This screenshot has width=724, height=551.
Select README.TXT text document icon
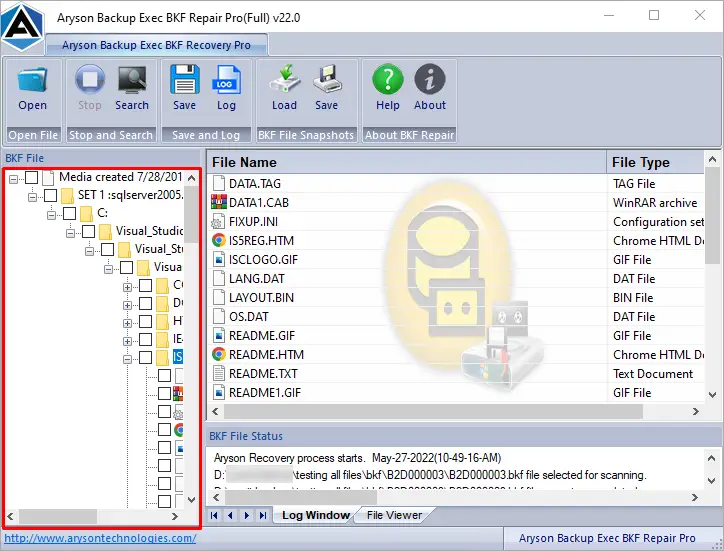coord(218,373)
